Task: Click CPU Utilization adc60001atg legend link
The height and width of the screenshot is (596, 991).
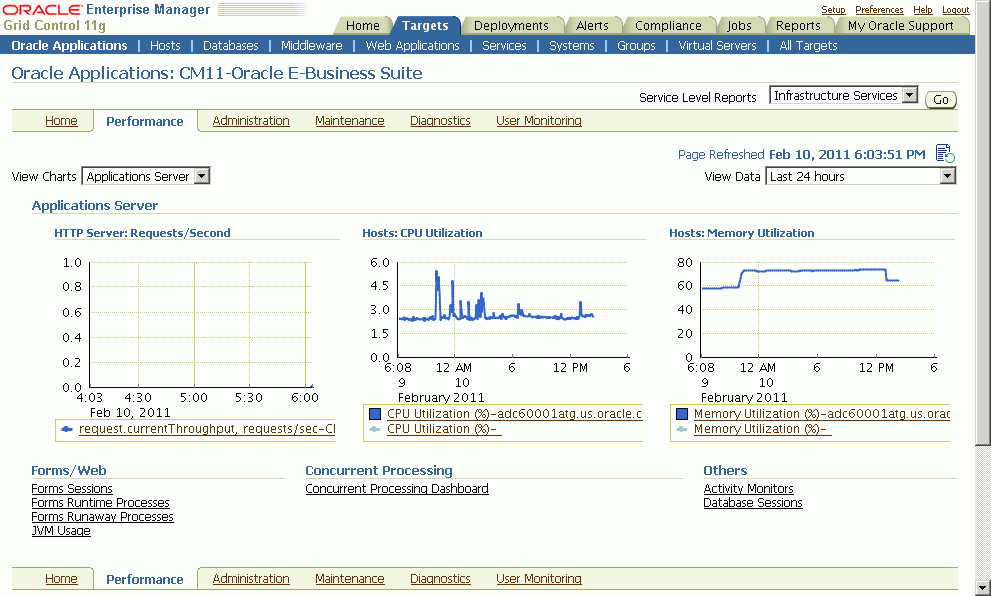Action: [514, 414]
